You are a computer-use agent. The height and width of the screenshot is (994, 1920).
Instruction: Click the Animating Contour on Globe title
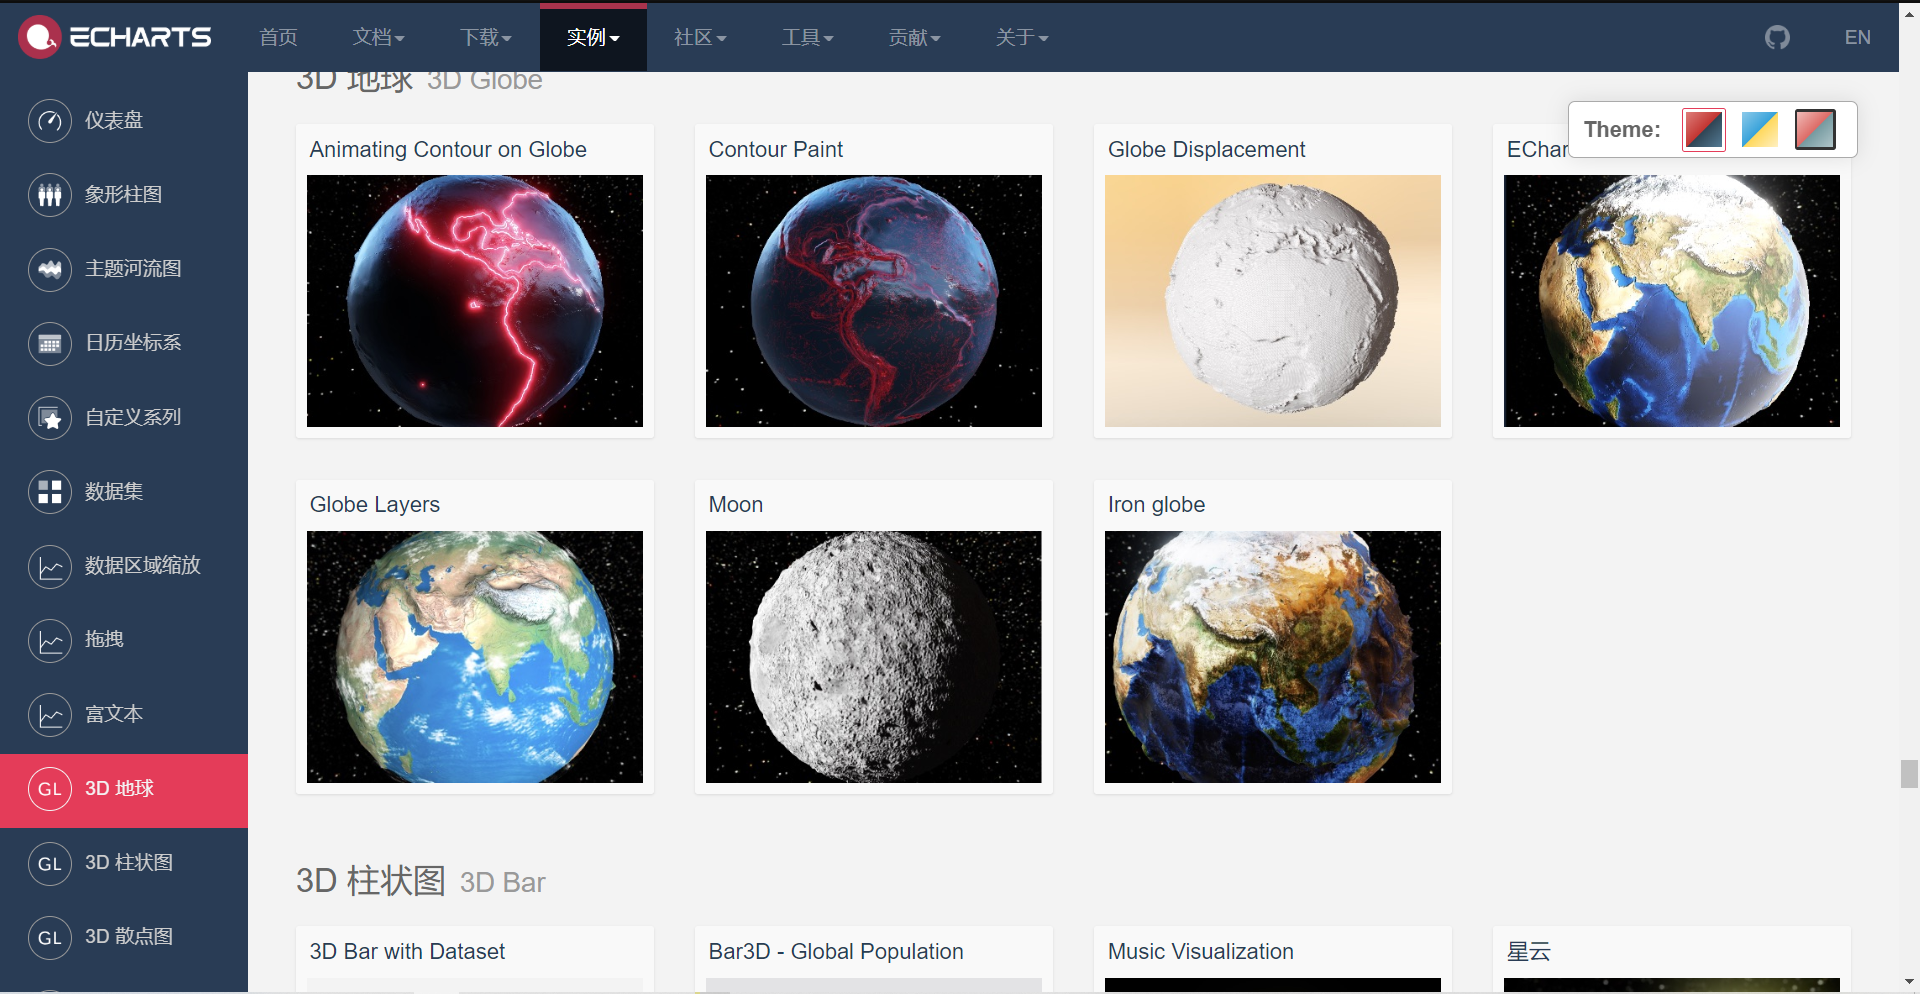point(448,150)
